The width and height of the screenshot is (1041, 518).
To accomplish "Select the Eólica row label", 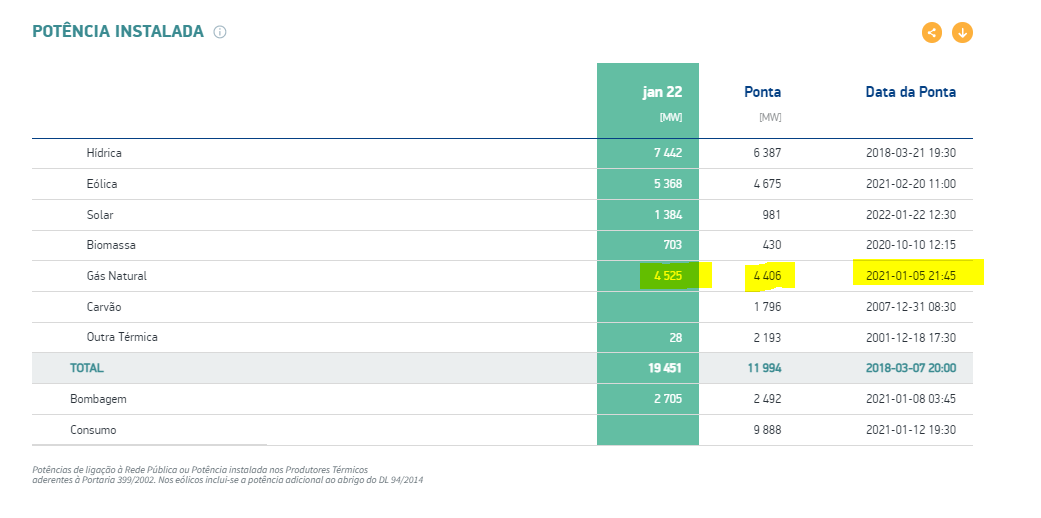I will (102, 184).
